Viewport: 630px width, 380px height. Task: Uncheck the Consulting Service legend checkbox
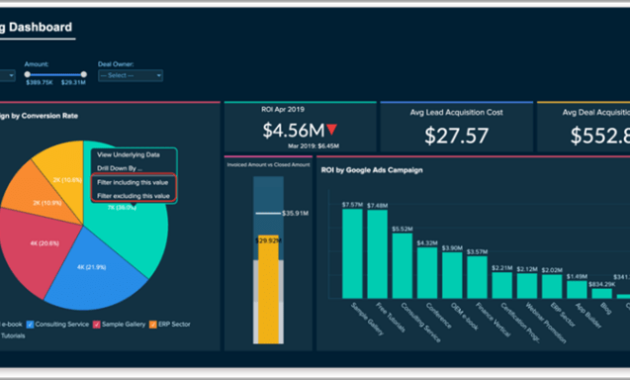30,325
